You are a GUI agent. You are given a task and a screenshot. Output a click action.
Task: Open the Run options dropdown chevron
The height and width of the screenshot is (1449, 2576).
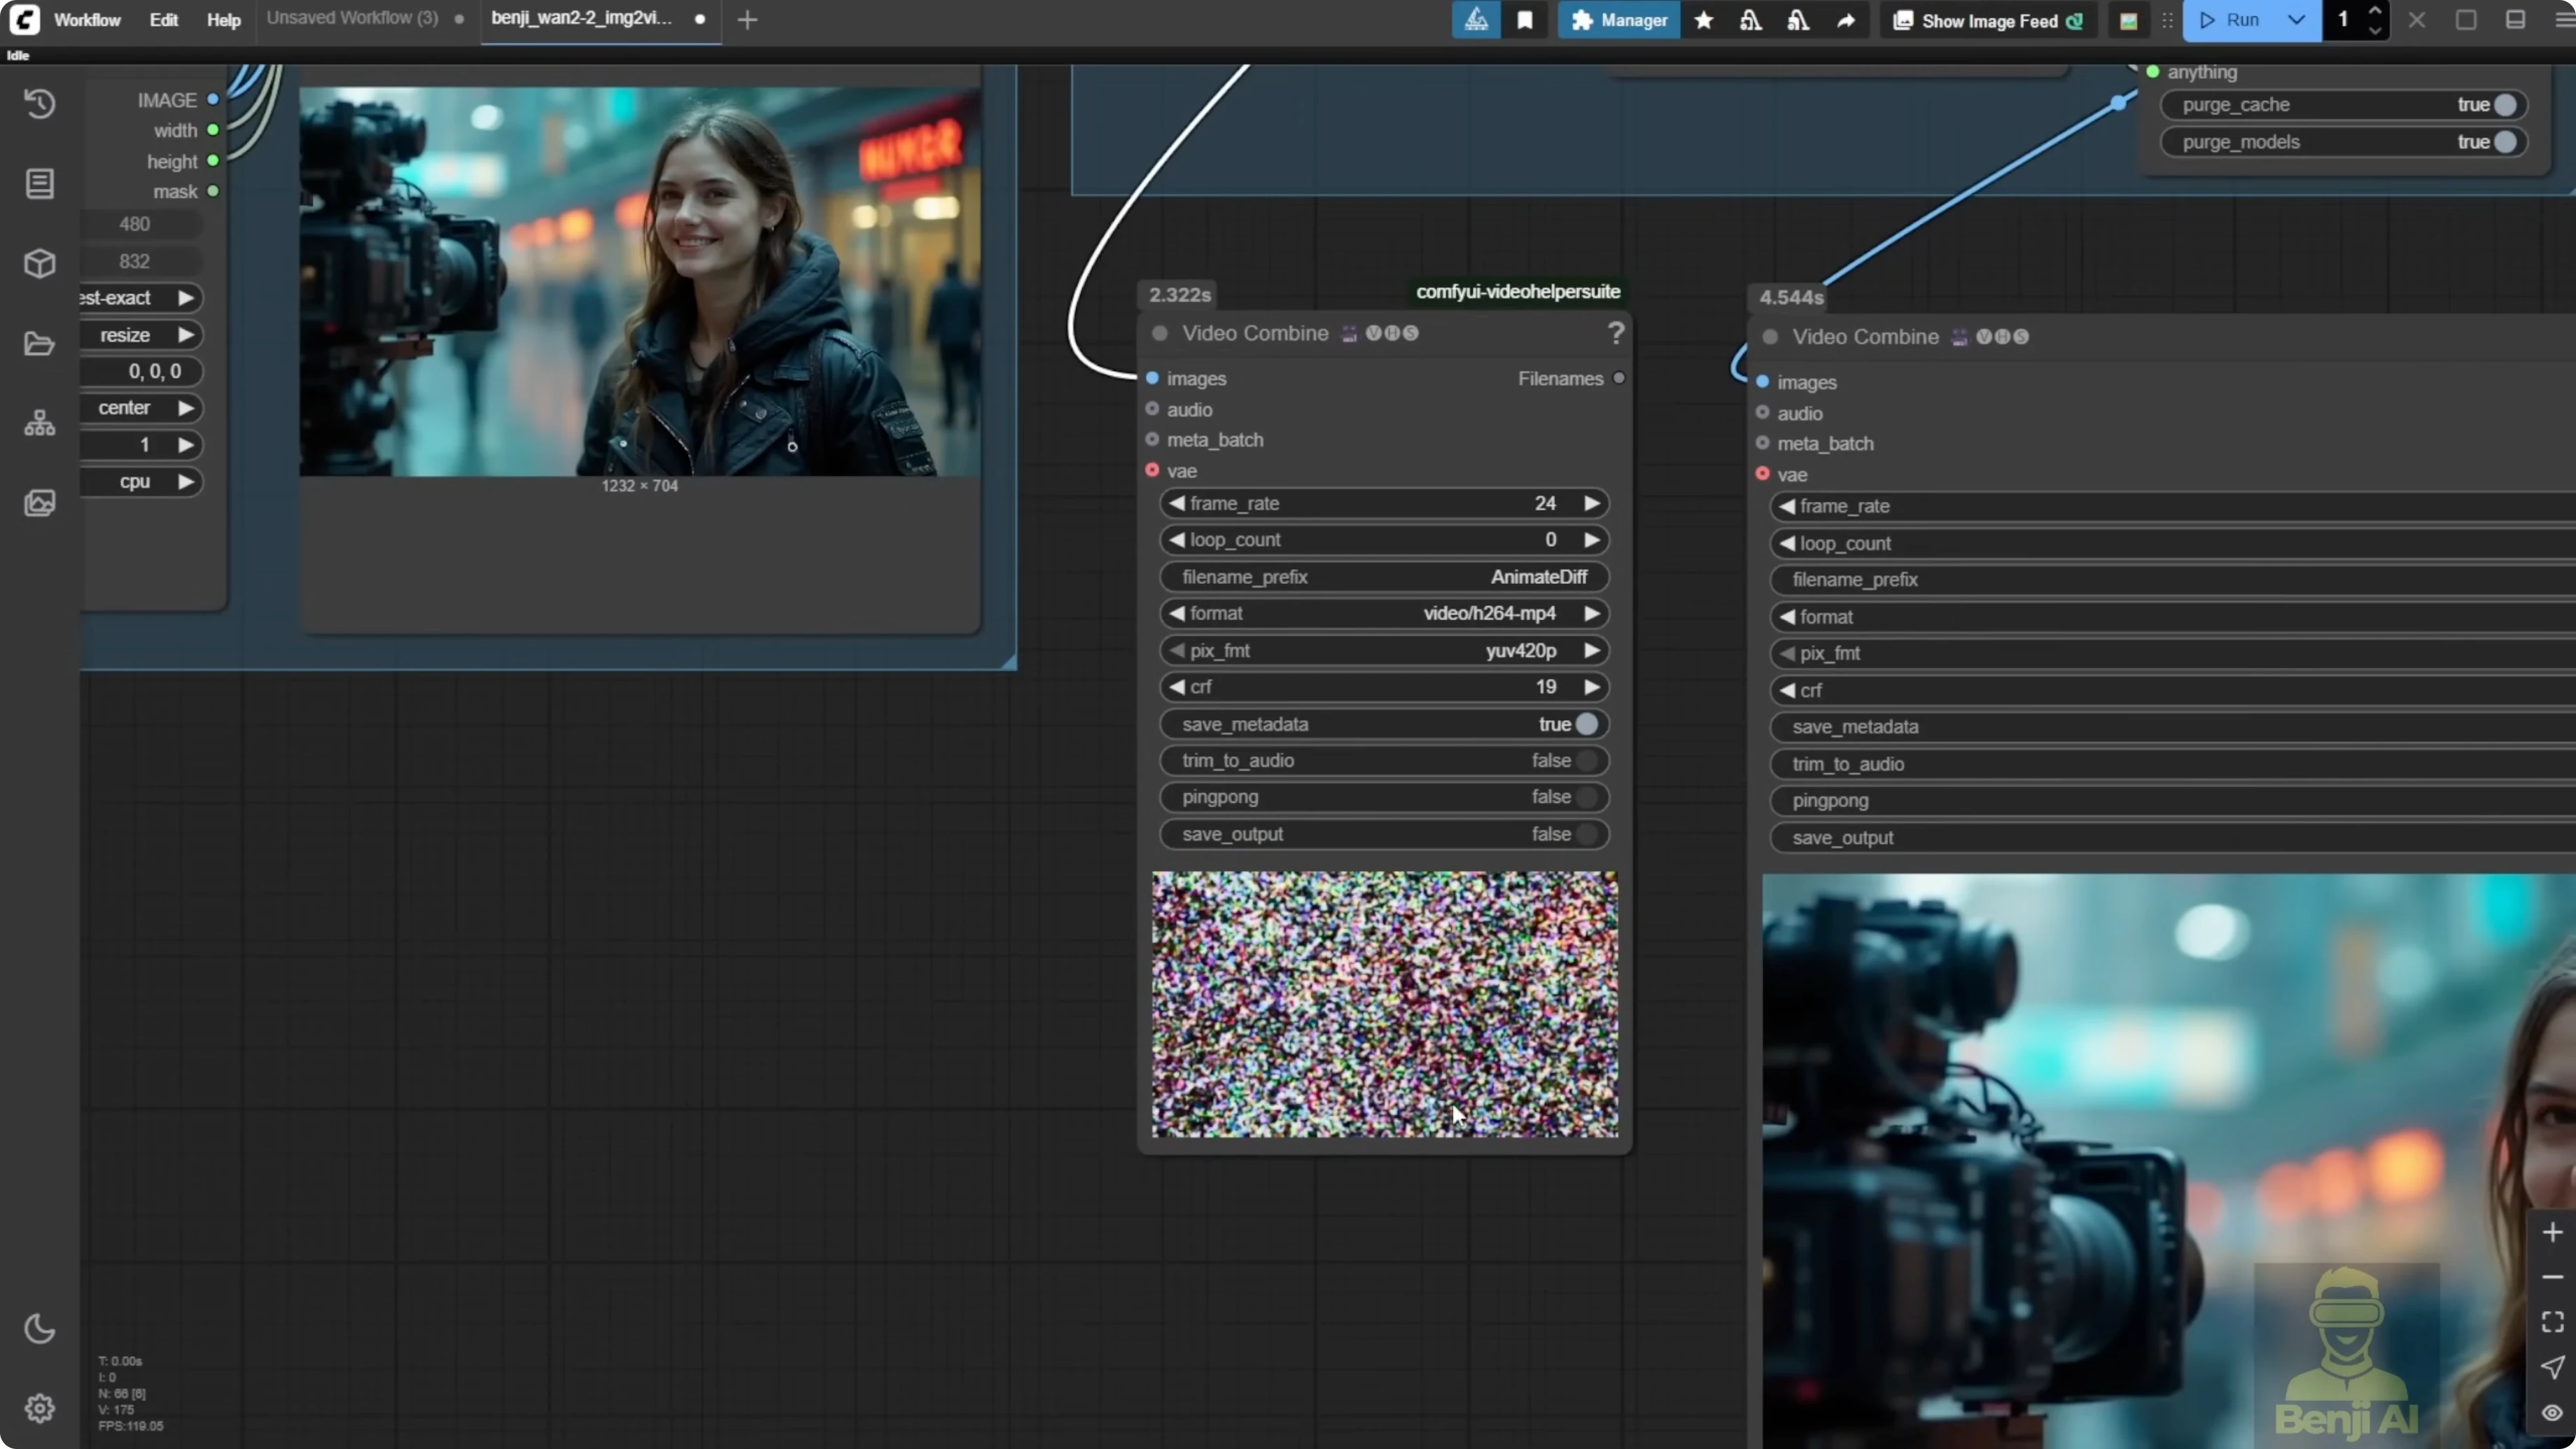[2296, 20]
